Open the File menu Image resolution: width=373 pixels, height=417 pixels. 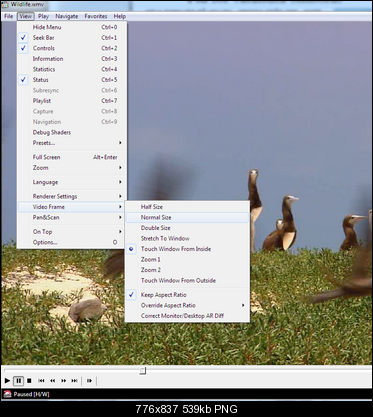tap(8, 16)
